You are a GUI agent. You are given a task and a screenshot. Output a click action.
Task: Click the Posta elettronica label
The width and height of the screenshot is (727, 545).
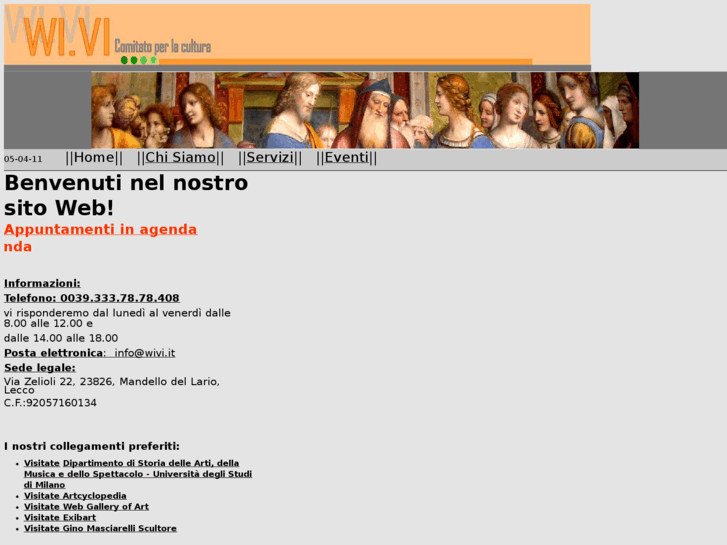[54, 353]
